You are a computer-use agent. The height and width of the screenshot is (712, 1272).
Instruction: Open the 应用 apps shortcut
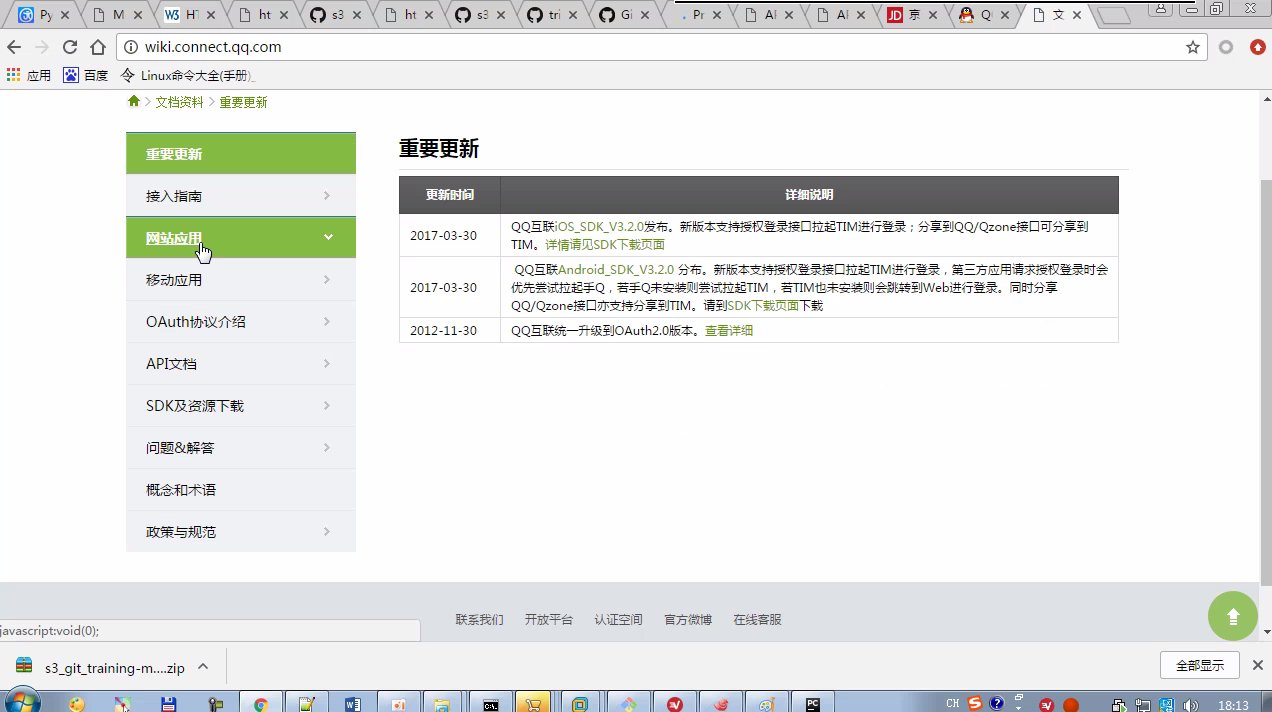[29, 75]
